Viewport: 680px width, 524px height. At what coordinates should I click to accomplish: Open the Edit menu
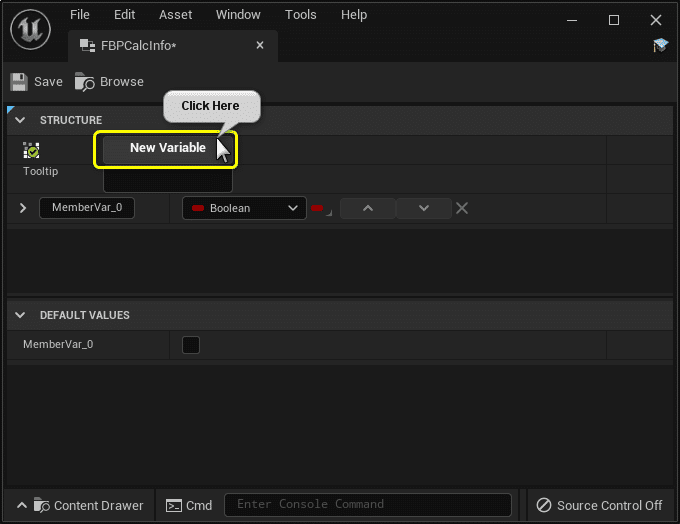pyautogui.click(x=124, y=15)
